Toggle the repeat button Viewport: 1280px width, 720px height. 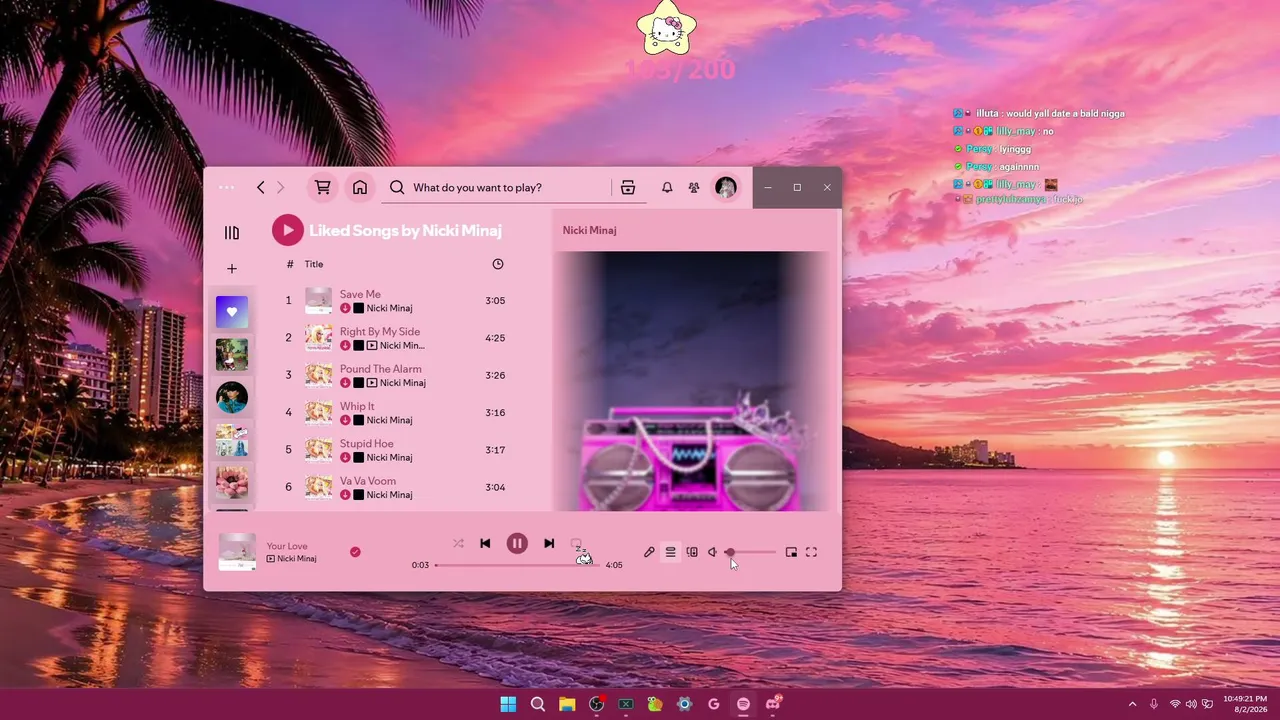coord(576,543)
